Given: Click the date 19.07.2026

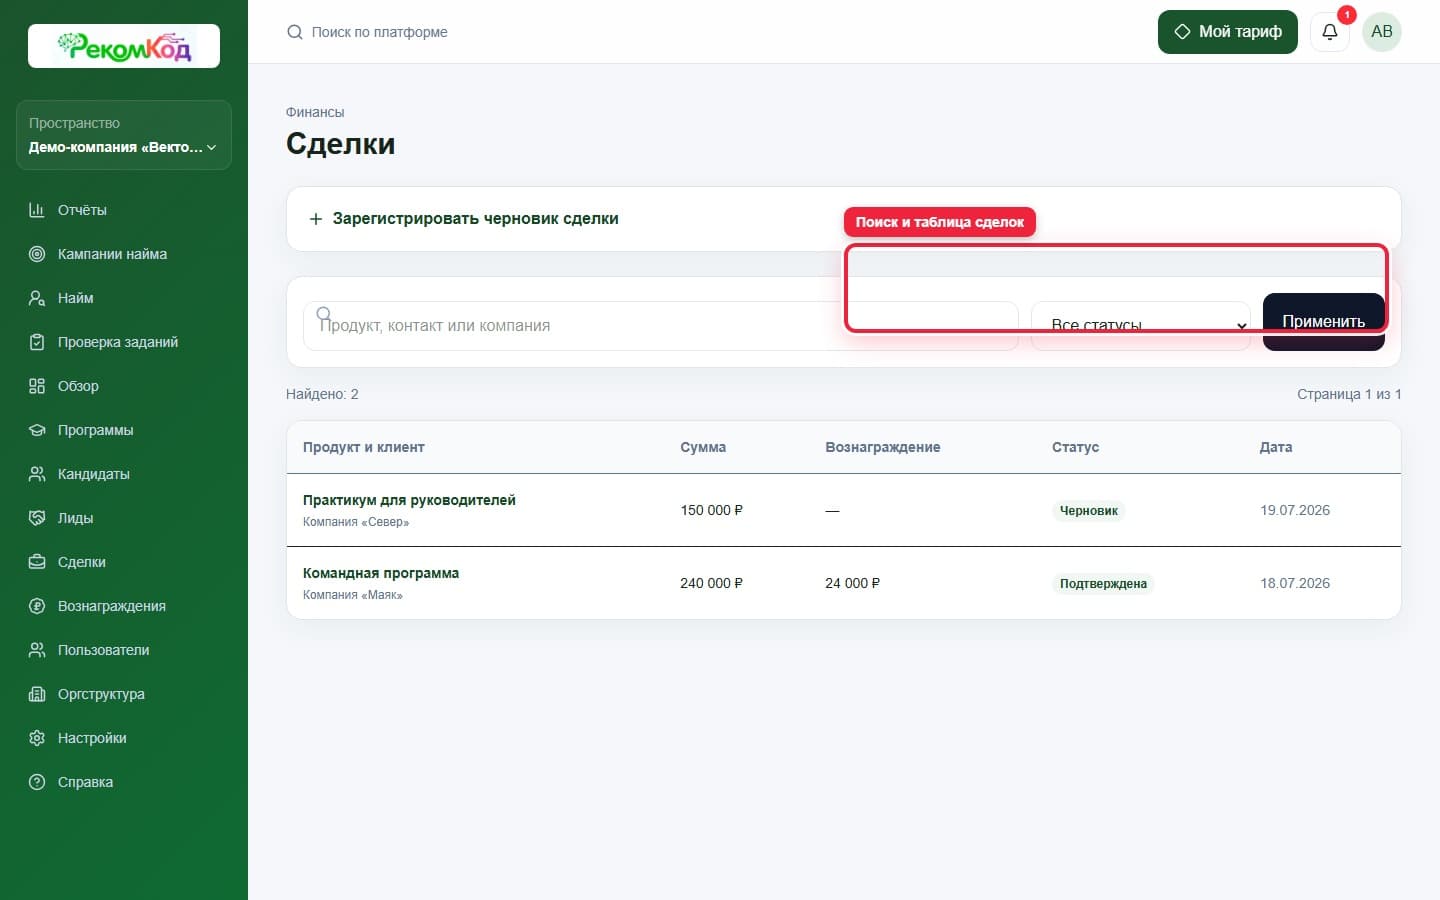Looking at the screenshot, I should tap(1295, 510).
